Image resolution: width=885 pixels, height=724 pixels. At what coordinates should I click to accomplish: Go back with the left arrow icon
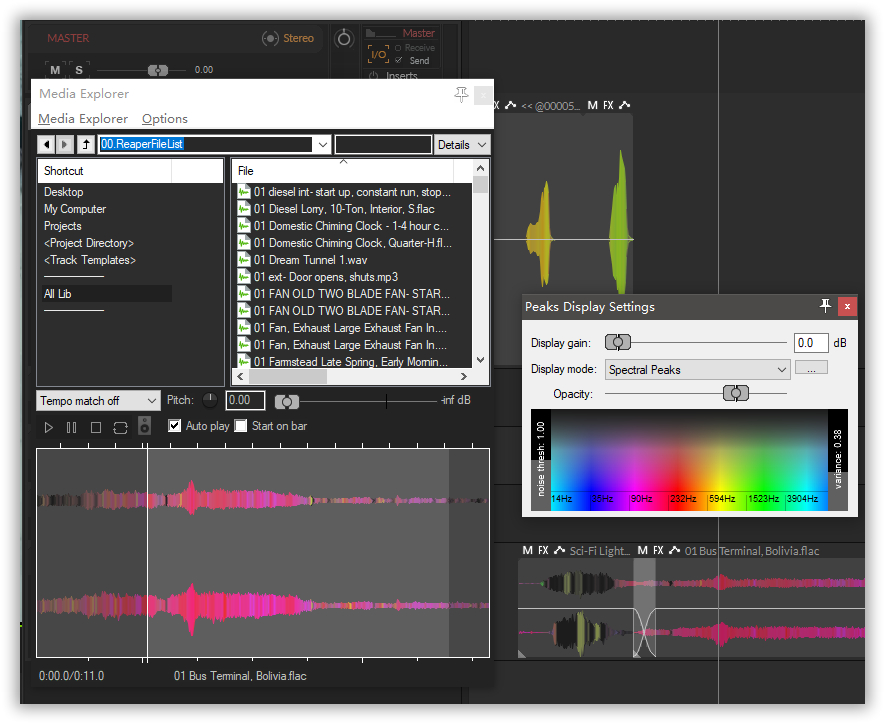pos(46,145)
